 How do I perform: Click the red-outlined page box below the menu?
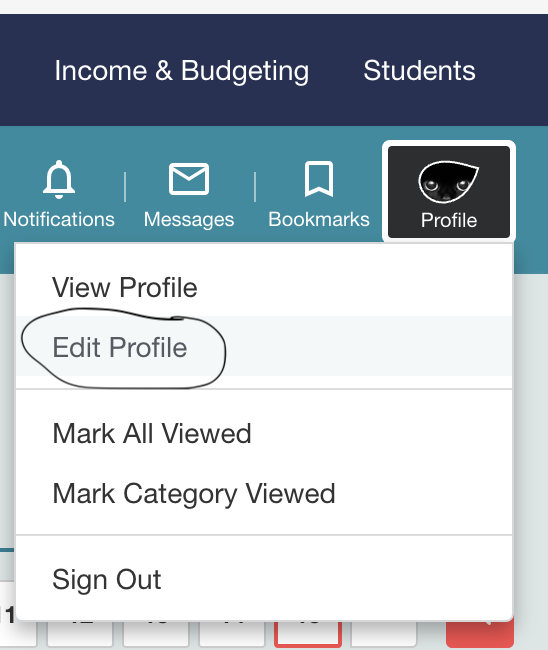pos(308,633)
